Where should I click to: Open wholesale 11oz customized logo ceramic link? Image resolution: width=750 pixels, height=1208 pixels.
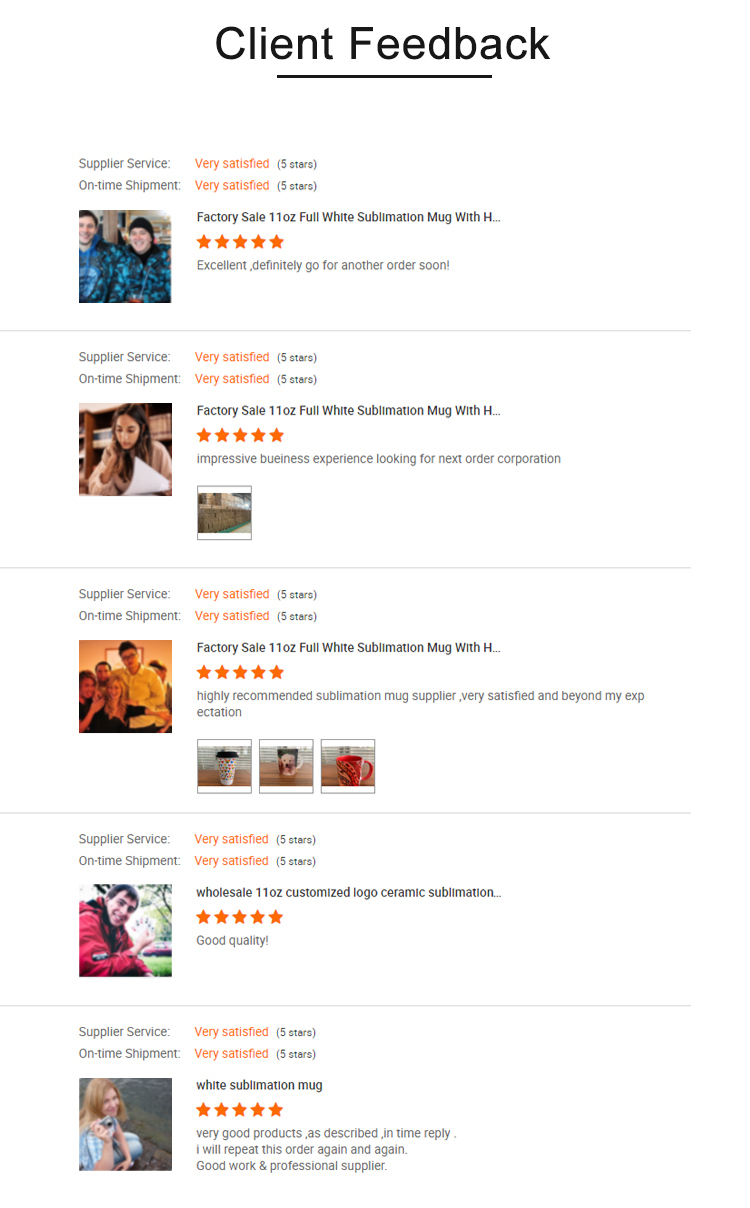tap(348, 892)
